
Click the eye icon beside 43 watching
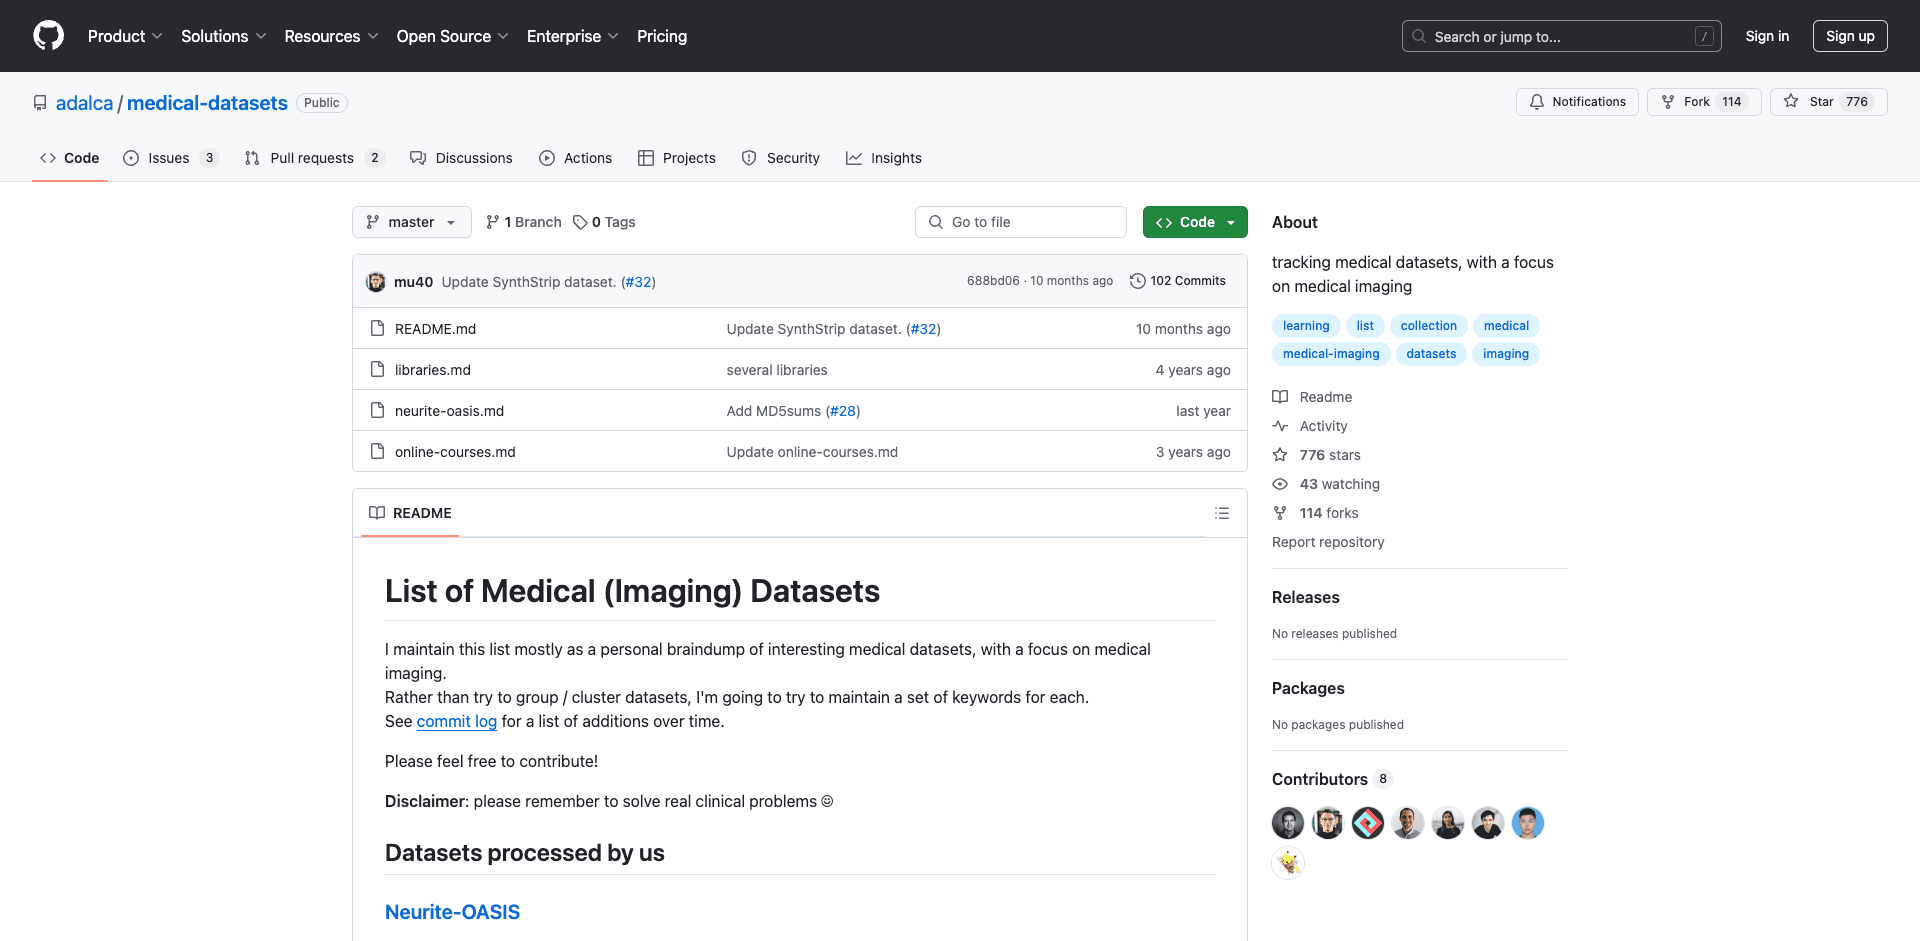[x=1280, y=484]
